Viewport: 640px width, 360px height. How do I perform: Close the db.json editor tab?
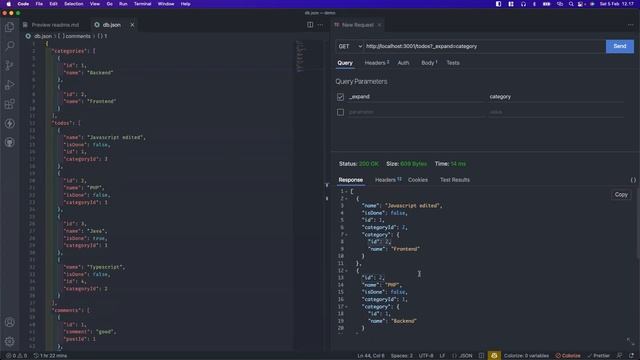pos(132,25)
